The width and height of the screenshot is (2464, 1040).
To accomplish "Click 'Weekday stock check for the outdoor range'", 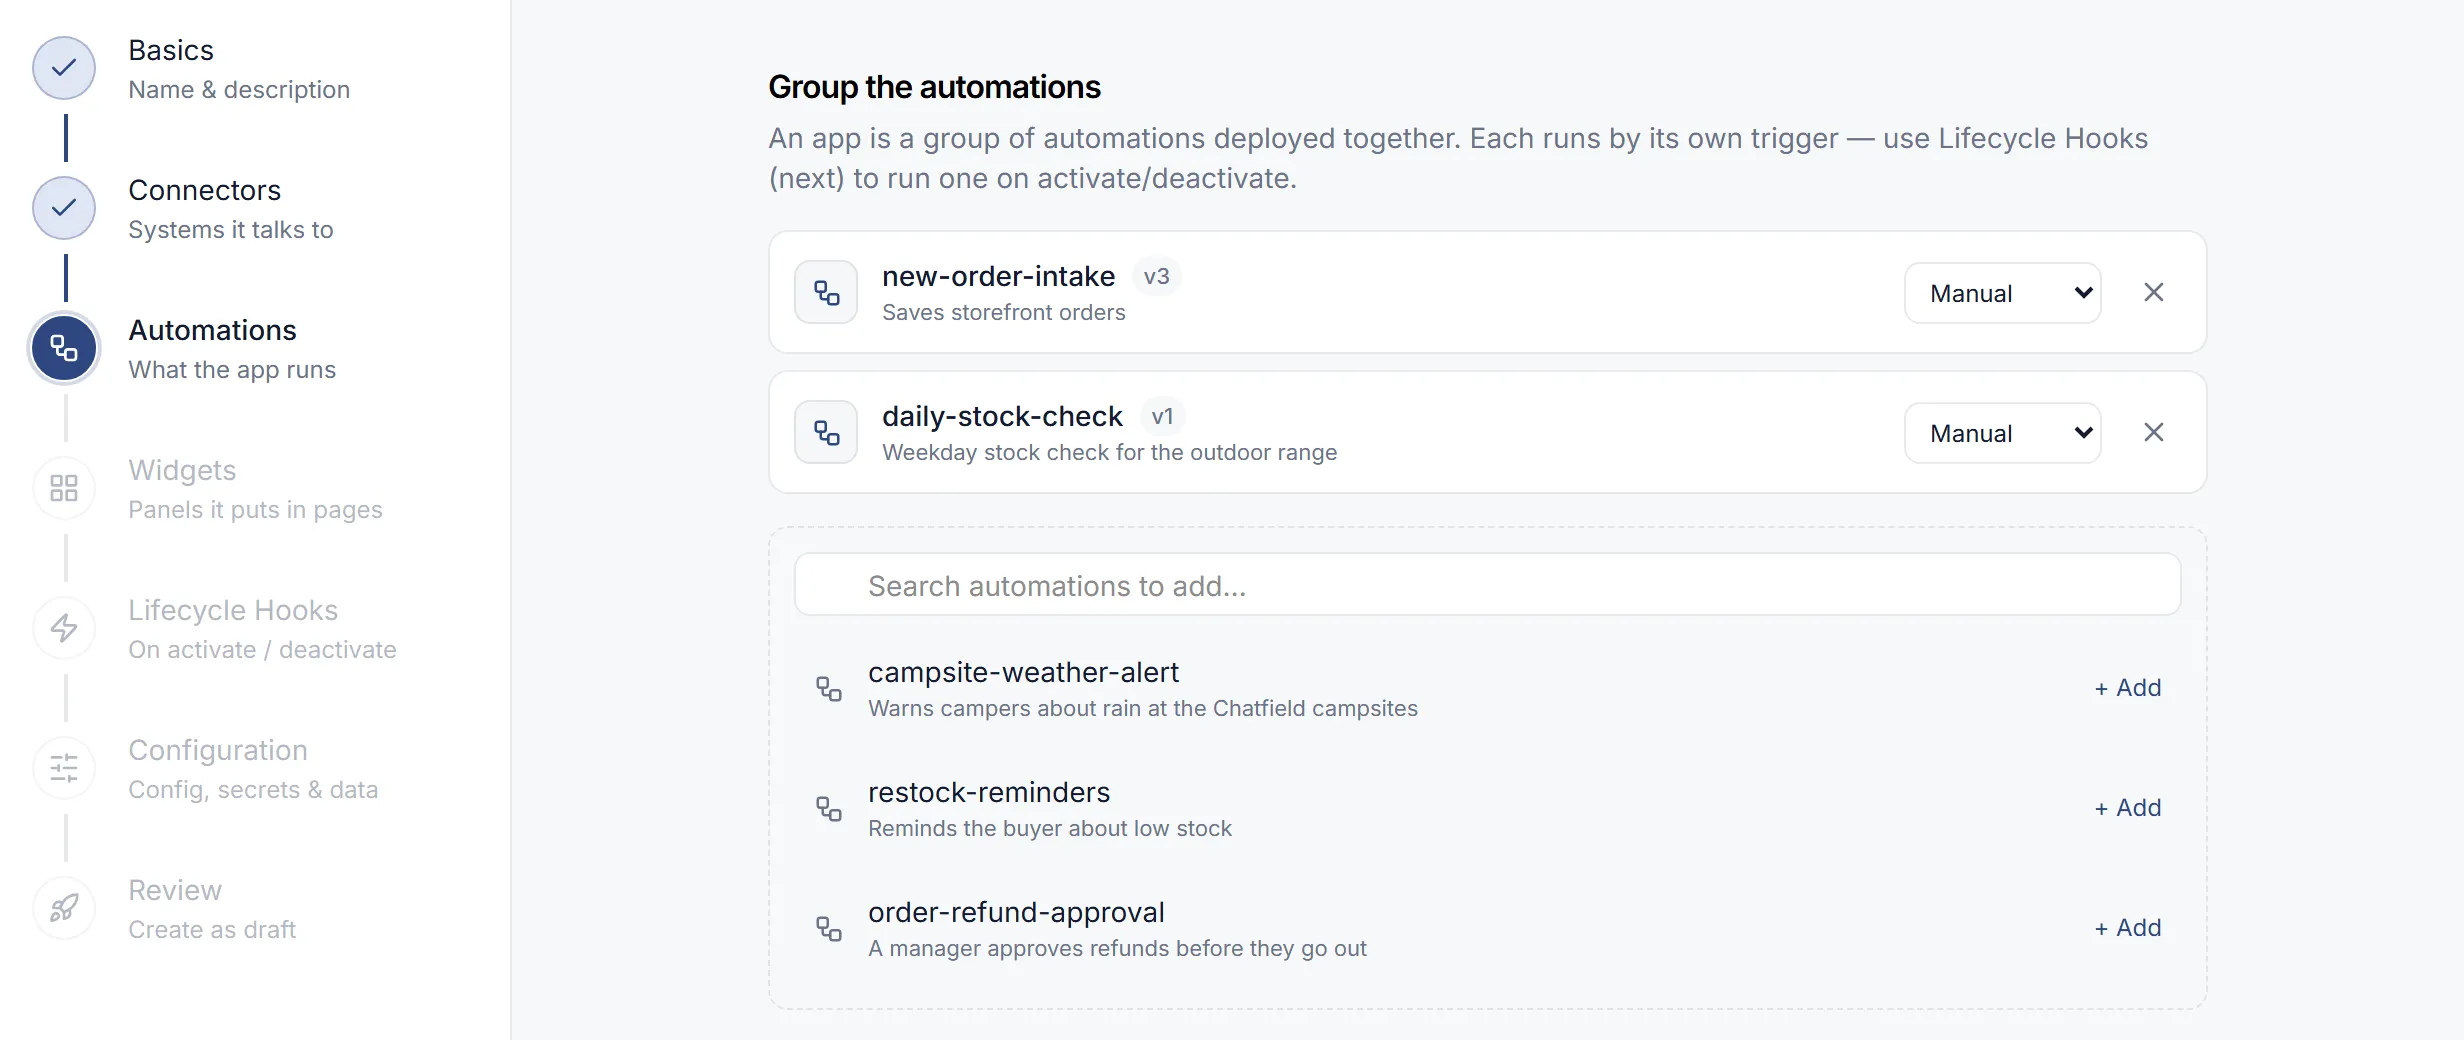I will coord(1109,452).
